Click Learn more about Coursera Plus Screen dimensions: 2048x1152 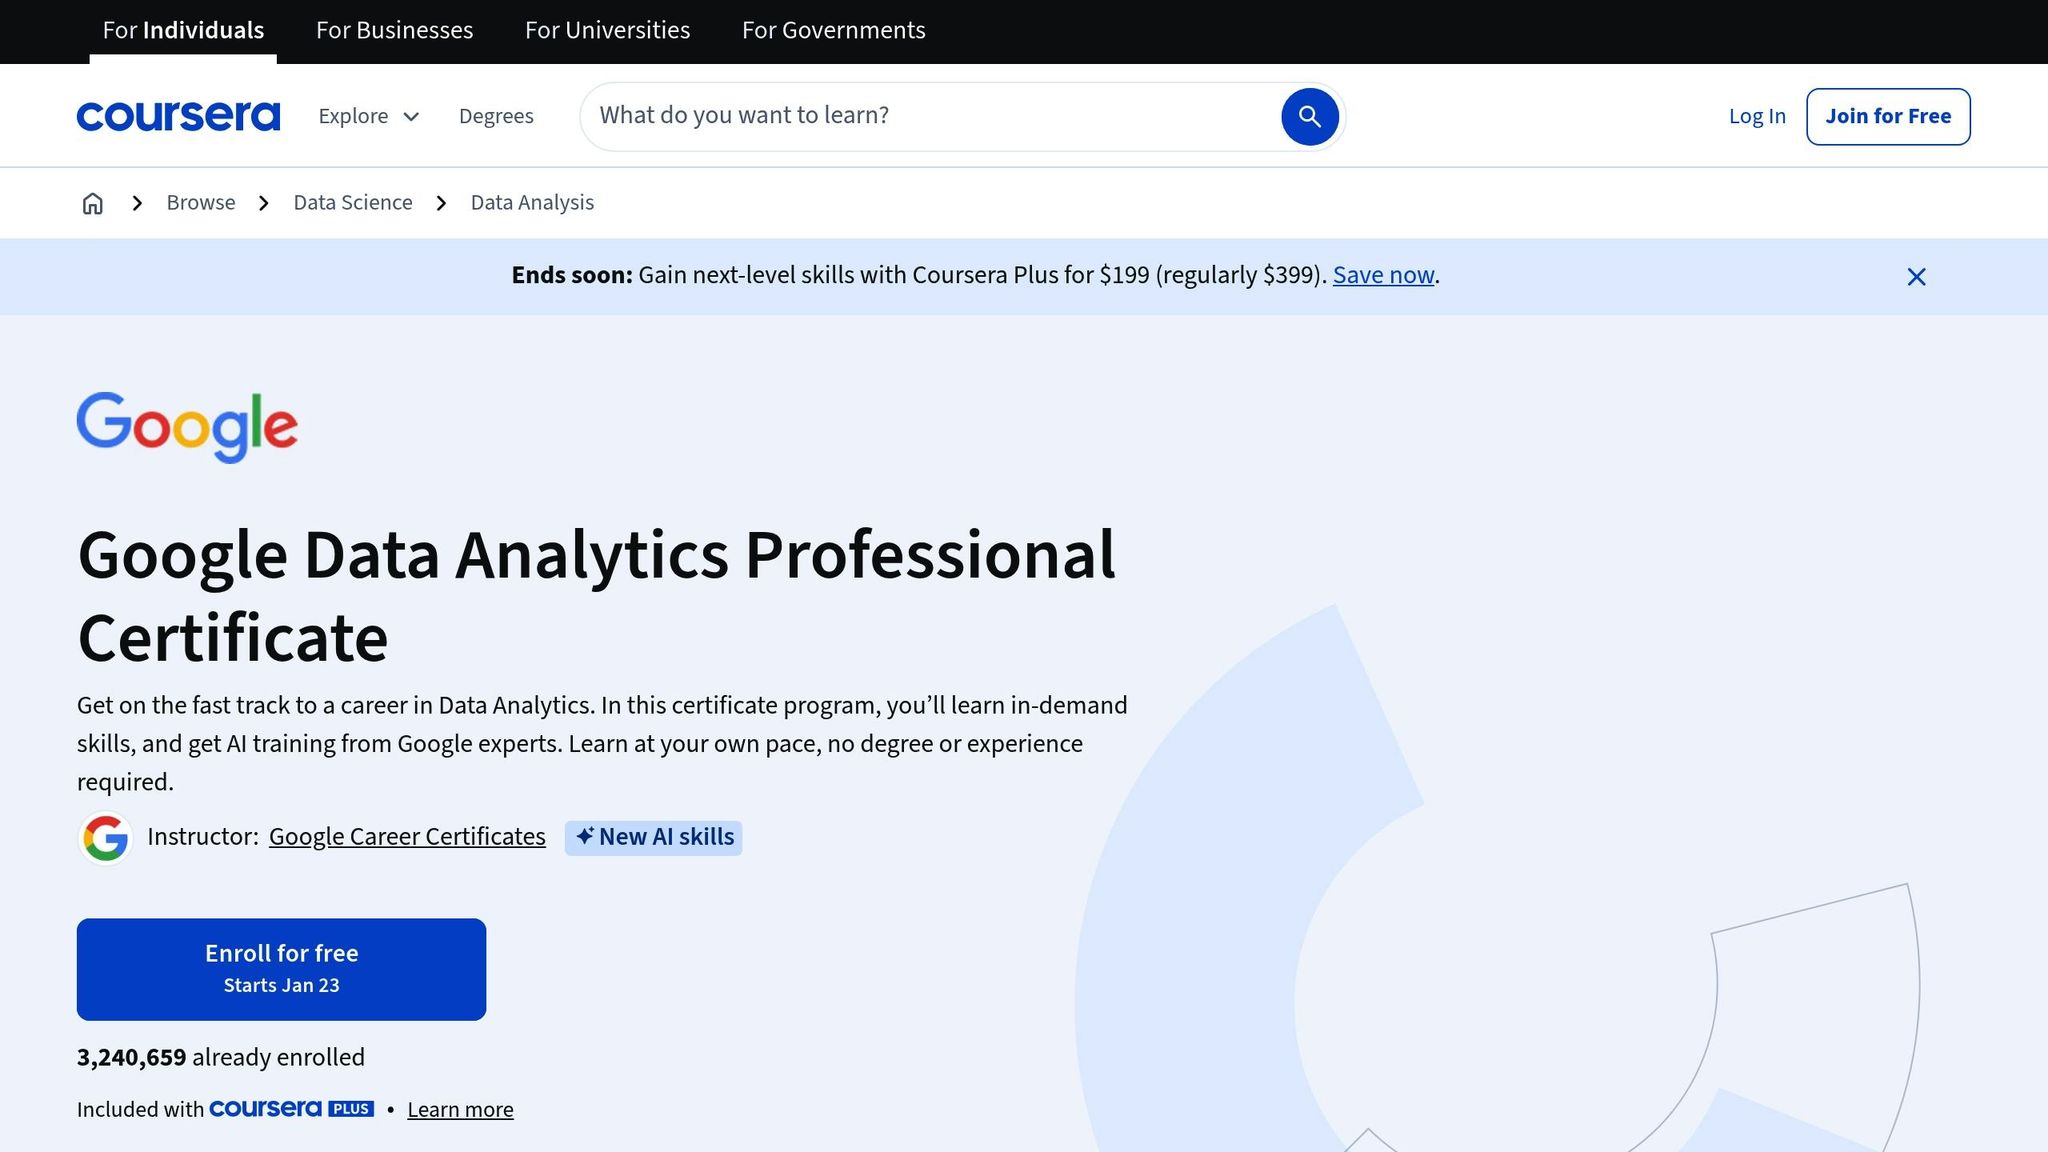coord(460,1109)
